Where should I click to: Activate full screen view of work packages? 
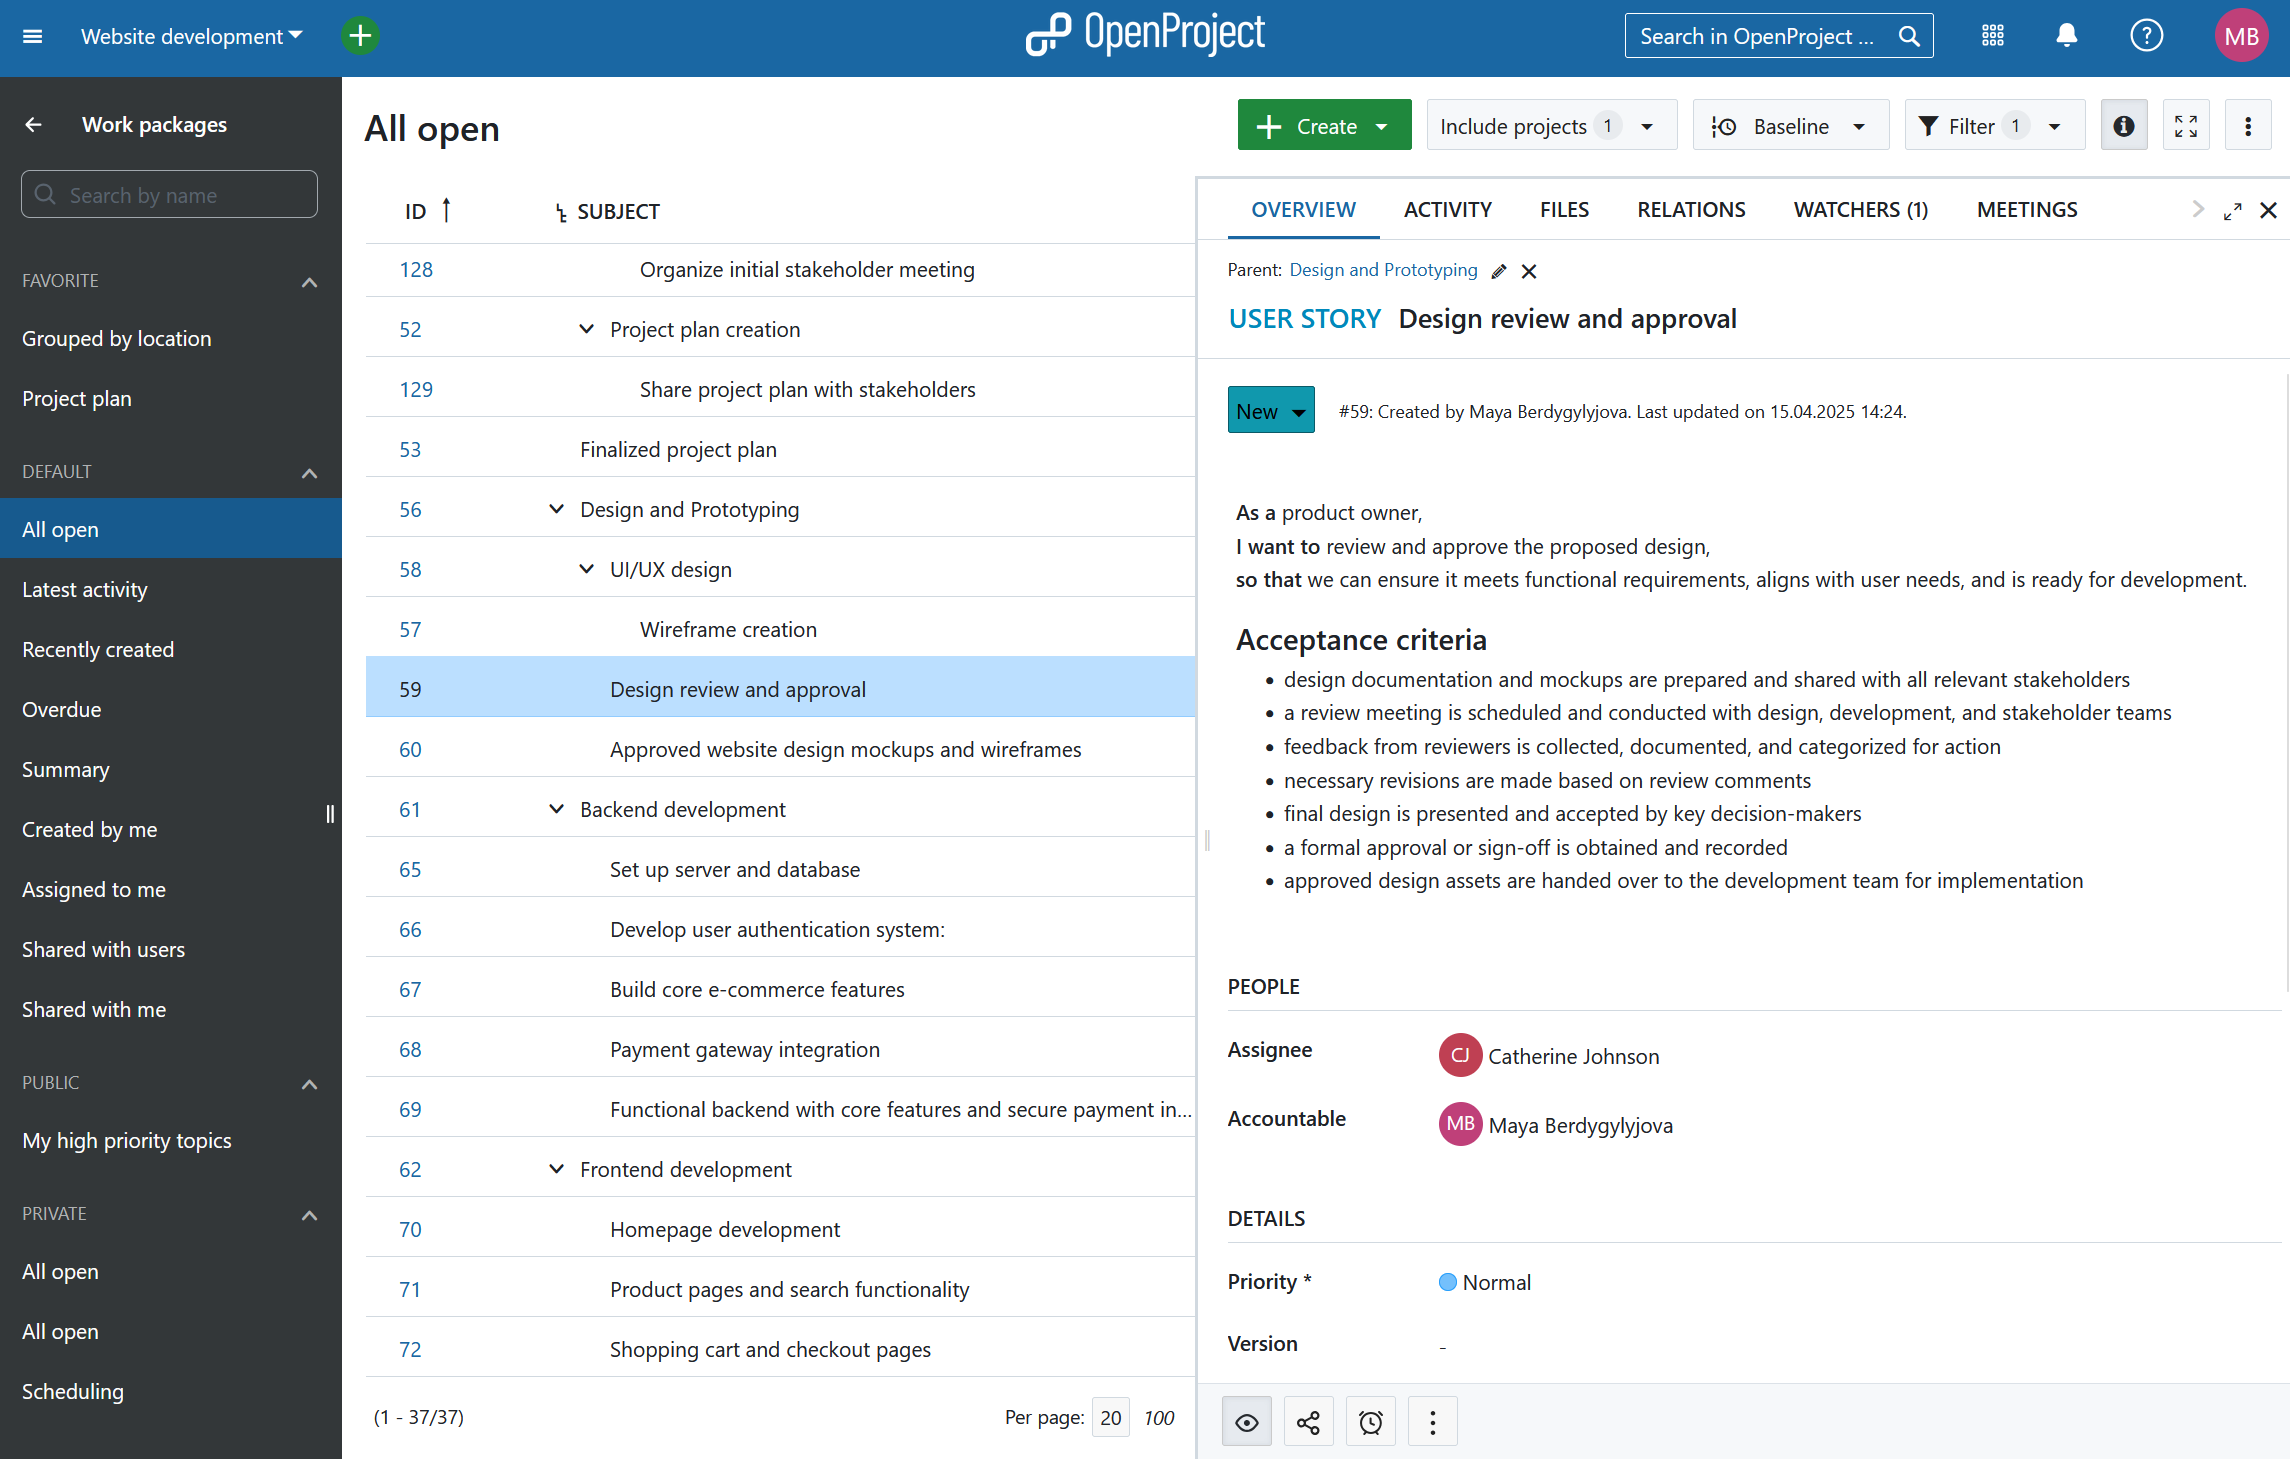2186,125
